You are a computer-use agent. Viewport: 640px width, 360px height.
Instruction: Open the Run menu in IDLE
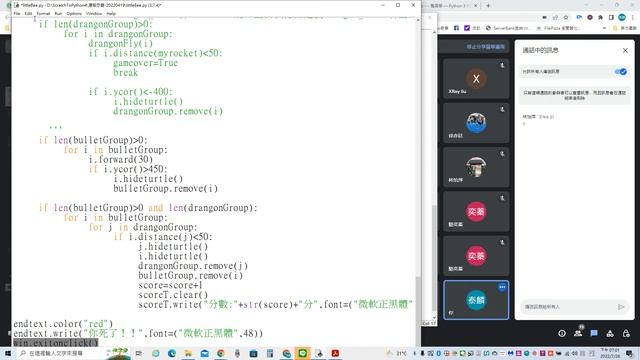[58, 13]
